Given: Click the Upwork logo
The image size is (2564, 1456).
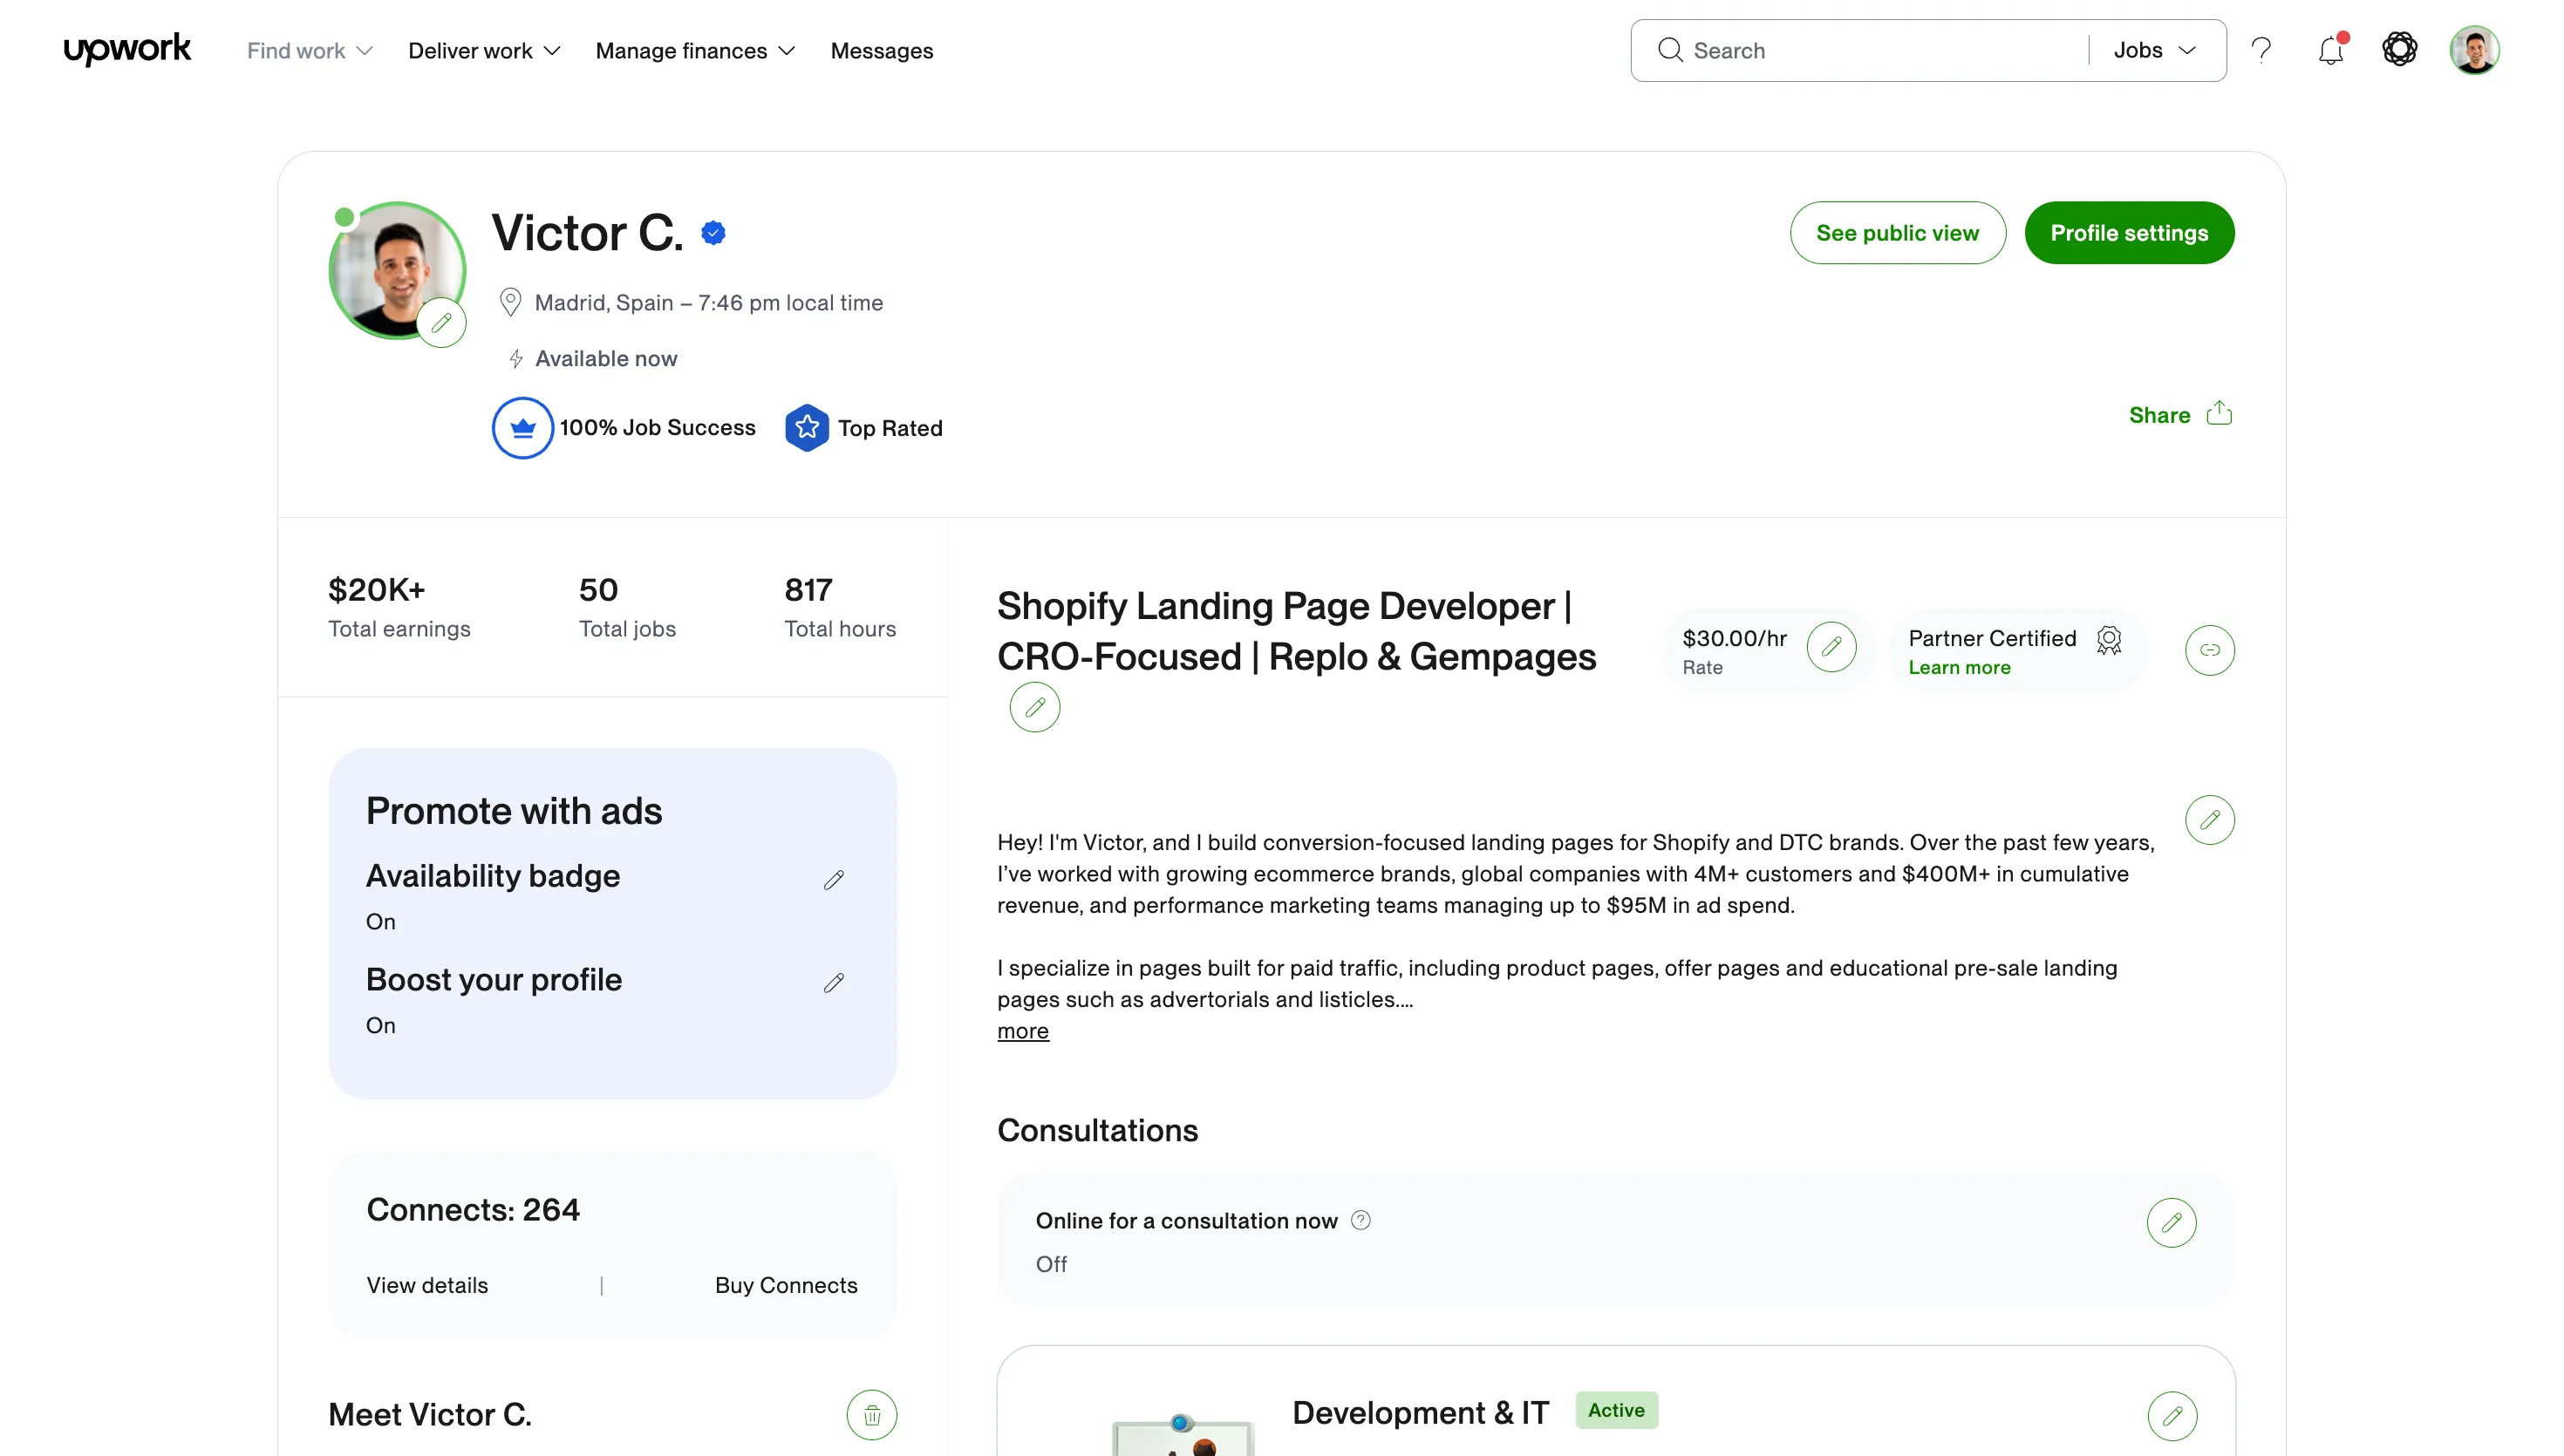Looking at the screenshot, I should coord(127,49).
